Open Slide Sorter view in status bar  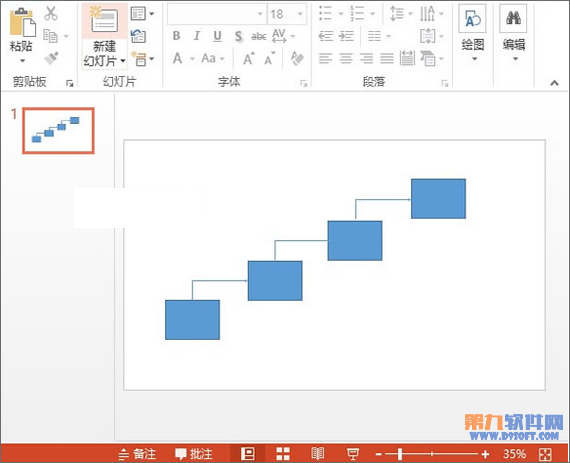283,454
